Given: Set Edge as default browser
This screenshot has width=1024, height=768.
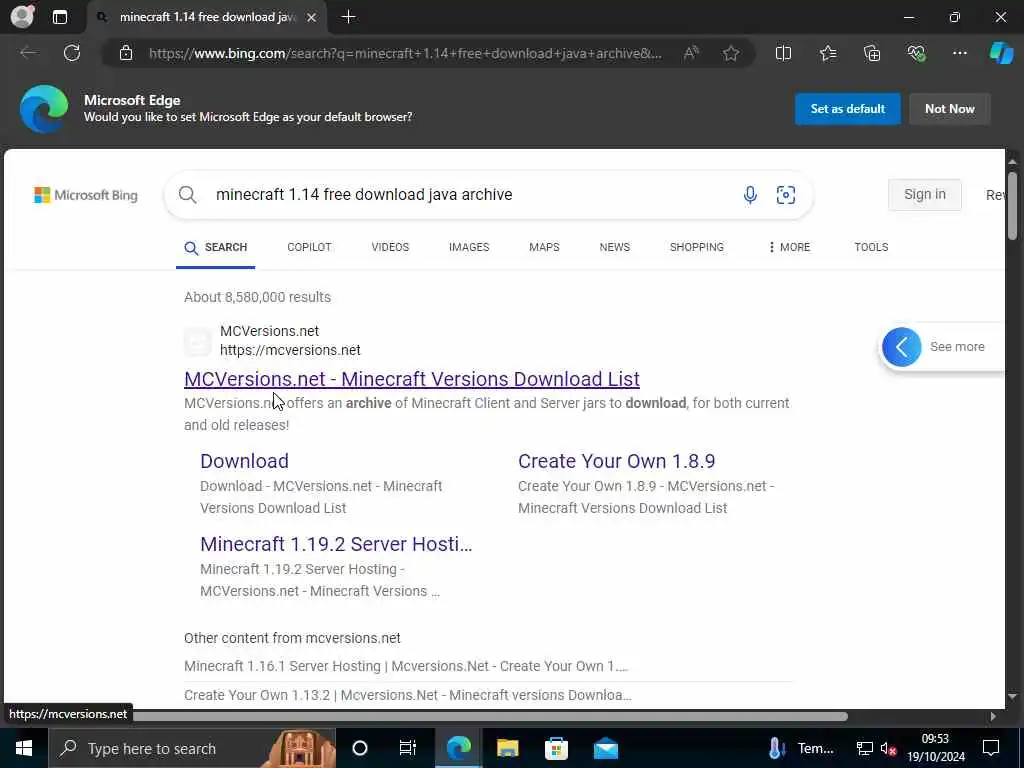Looking at the screenshot, I should [848, 109].
